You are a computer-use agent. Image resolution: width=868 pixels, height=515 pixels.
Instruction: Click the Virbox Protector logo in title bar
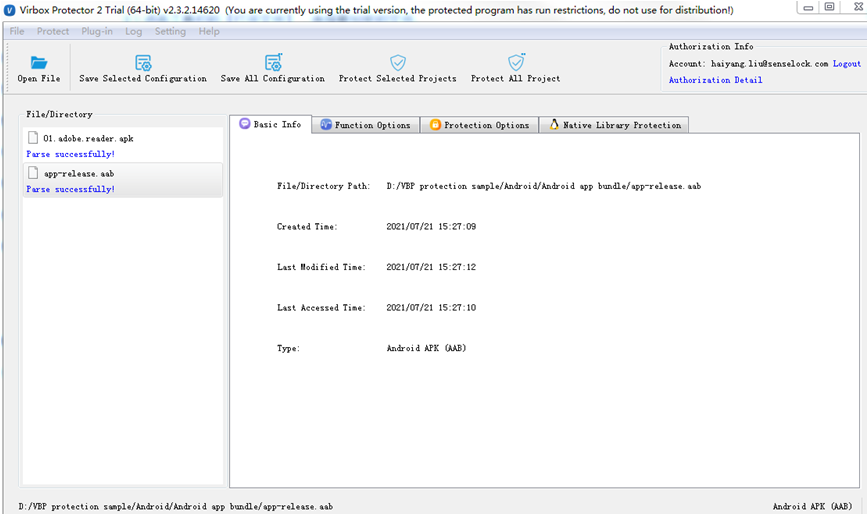(x=9, y=10)
